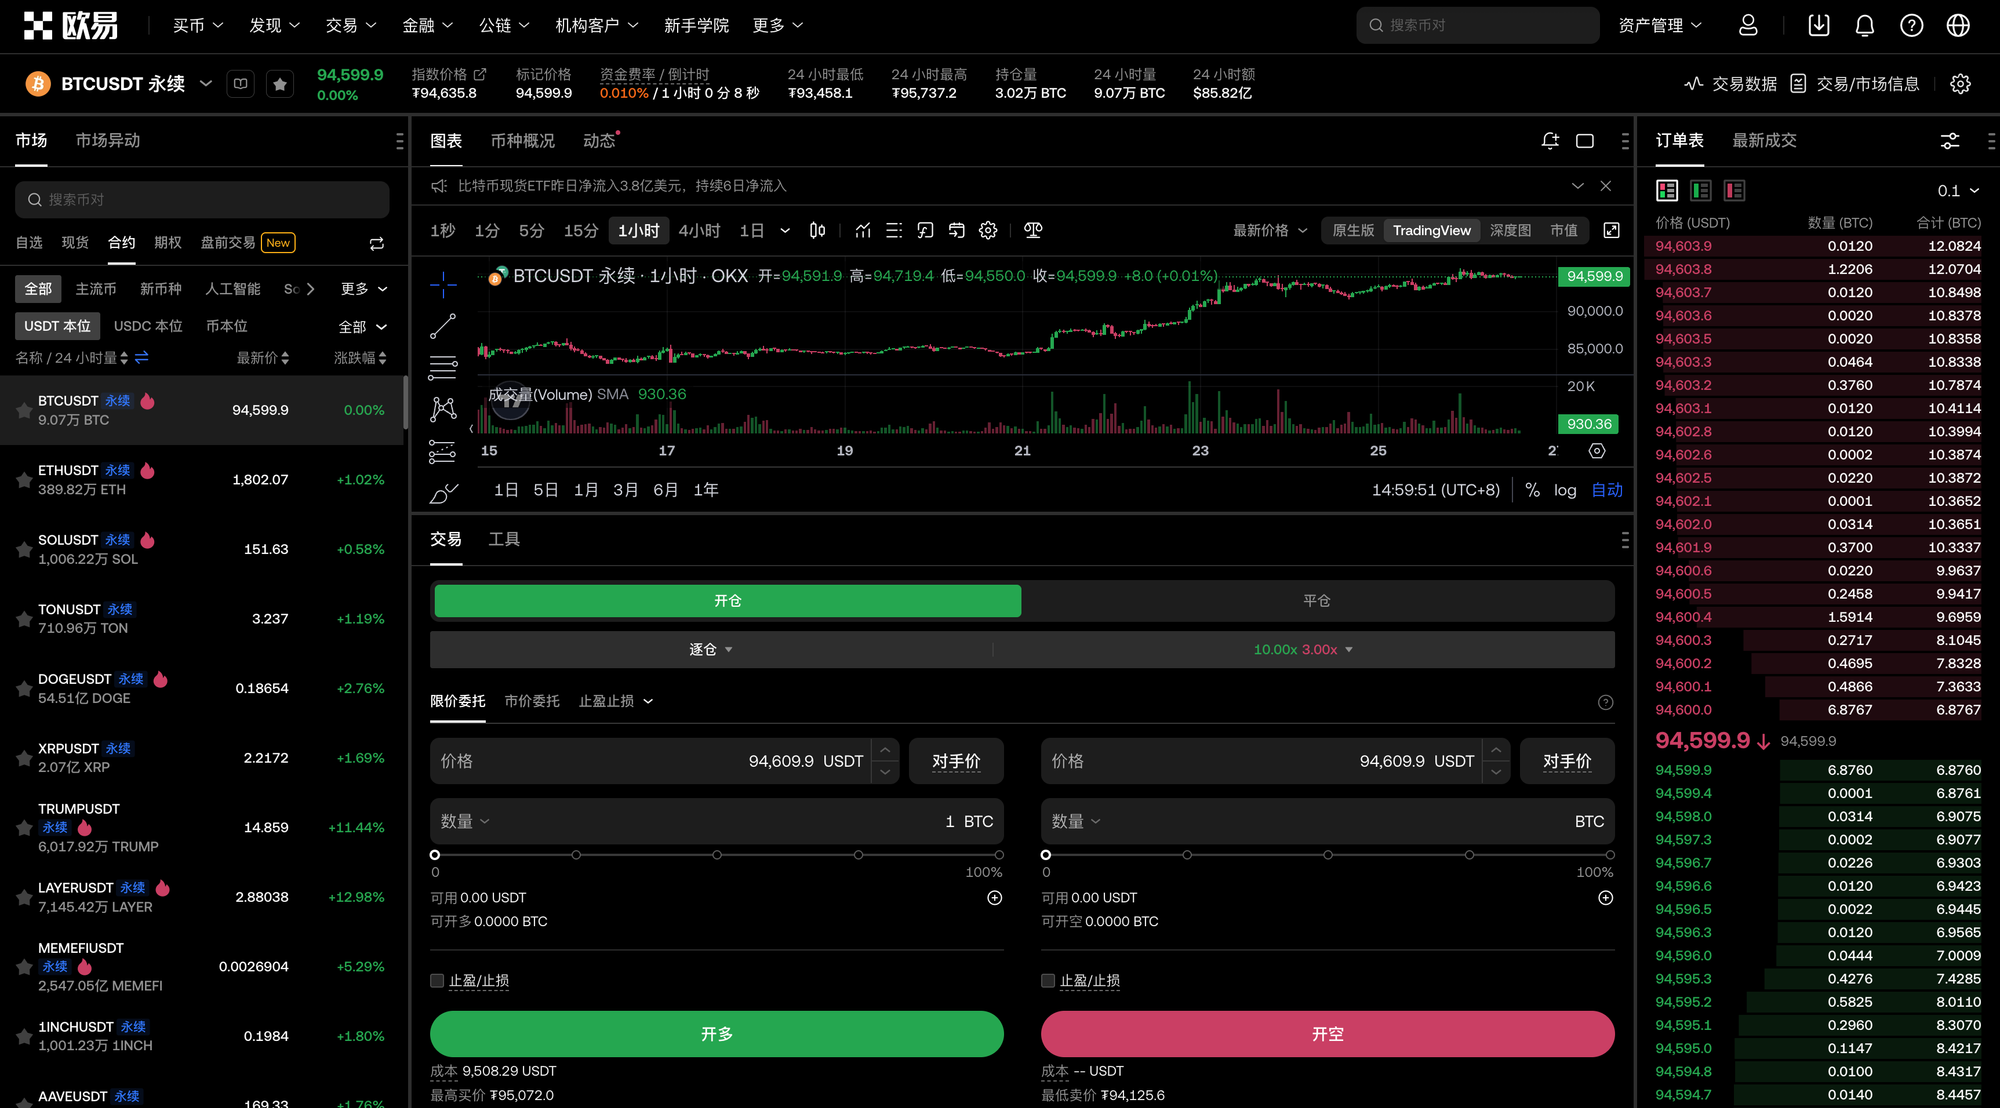Enable take-profit/stop-loss checkbox for short
Screen dimensions: 2000x1108
1048,981
